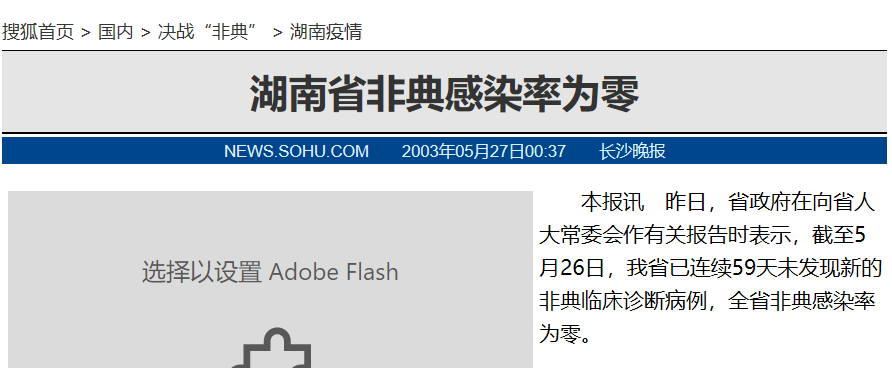Select the 湖南疫情 breadcrumb link
This screenshot has width=892, height=368.
point(326,32)
